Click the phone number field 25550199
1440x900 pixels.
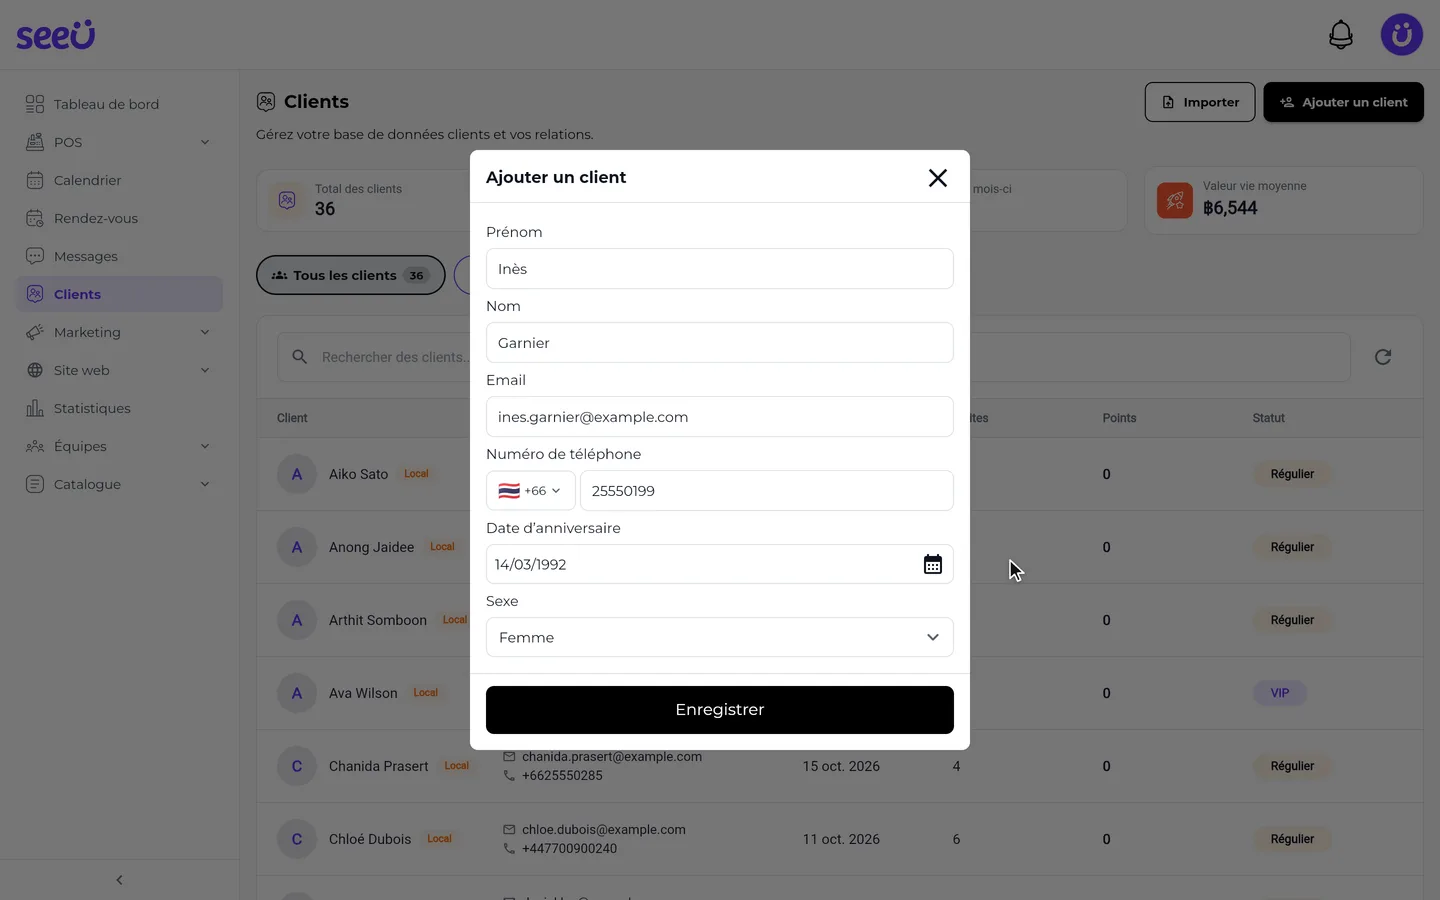click(767, 491)
